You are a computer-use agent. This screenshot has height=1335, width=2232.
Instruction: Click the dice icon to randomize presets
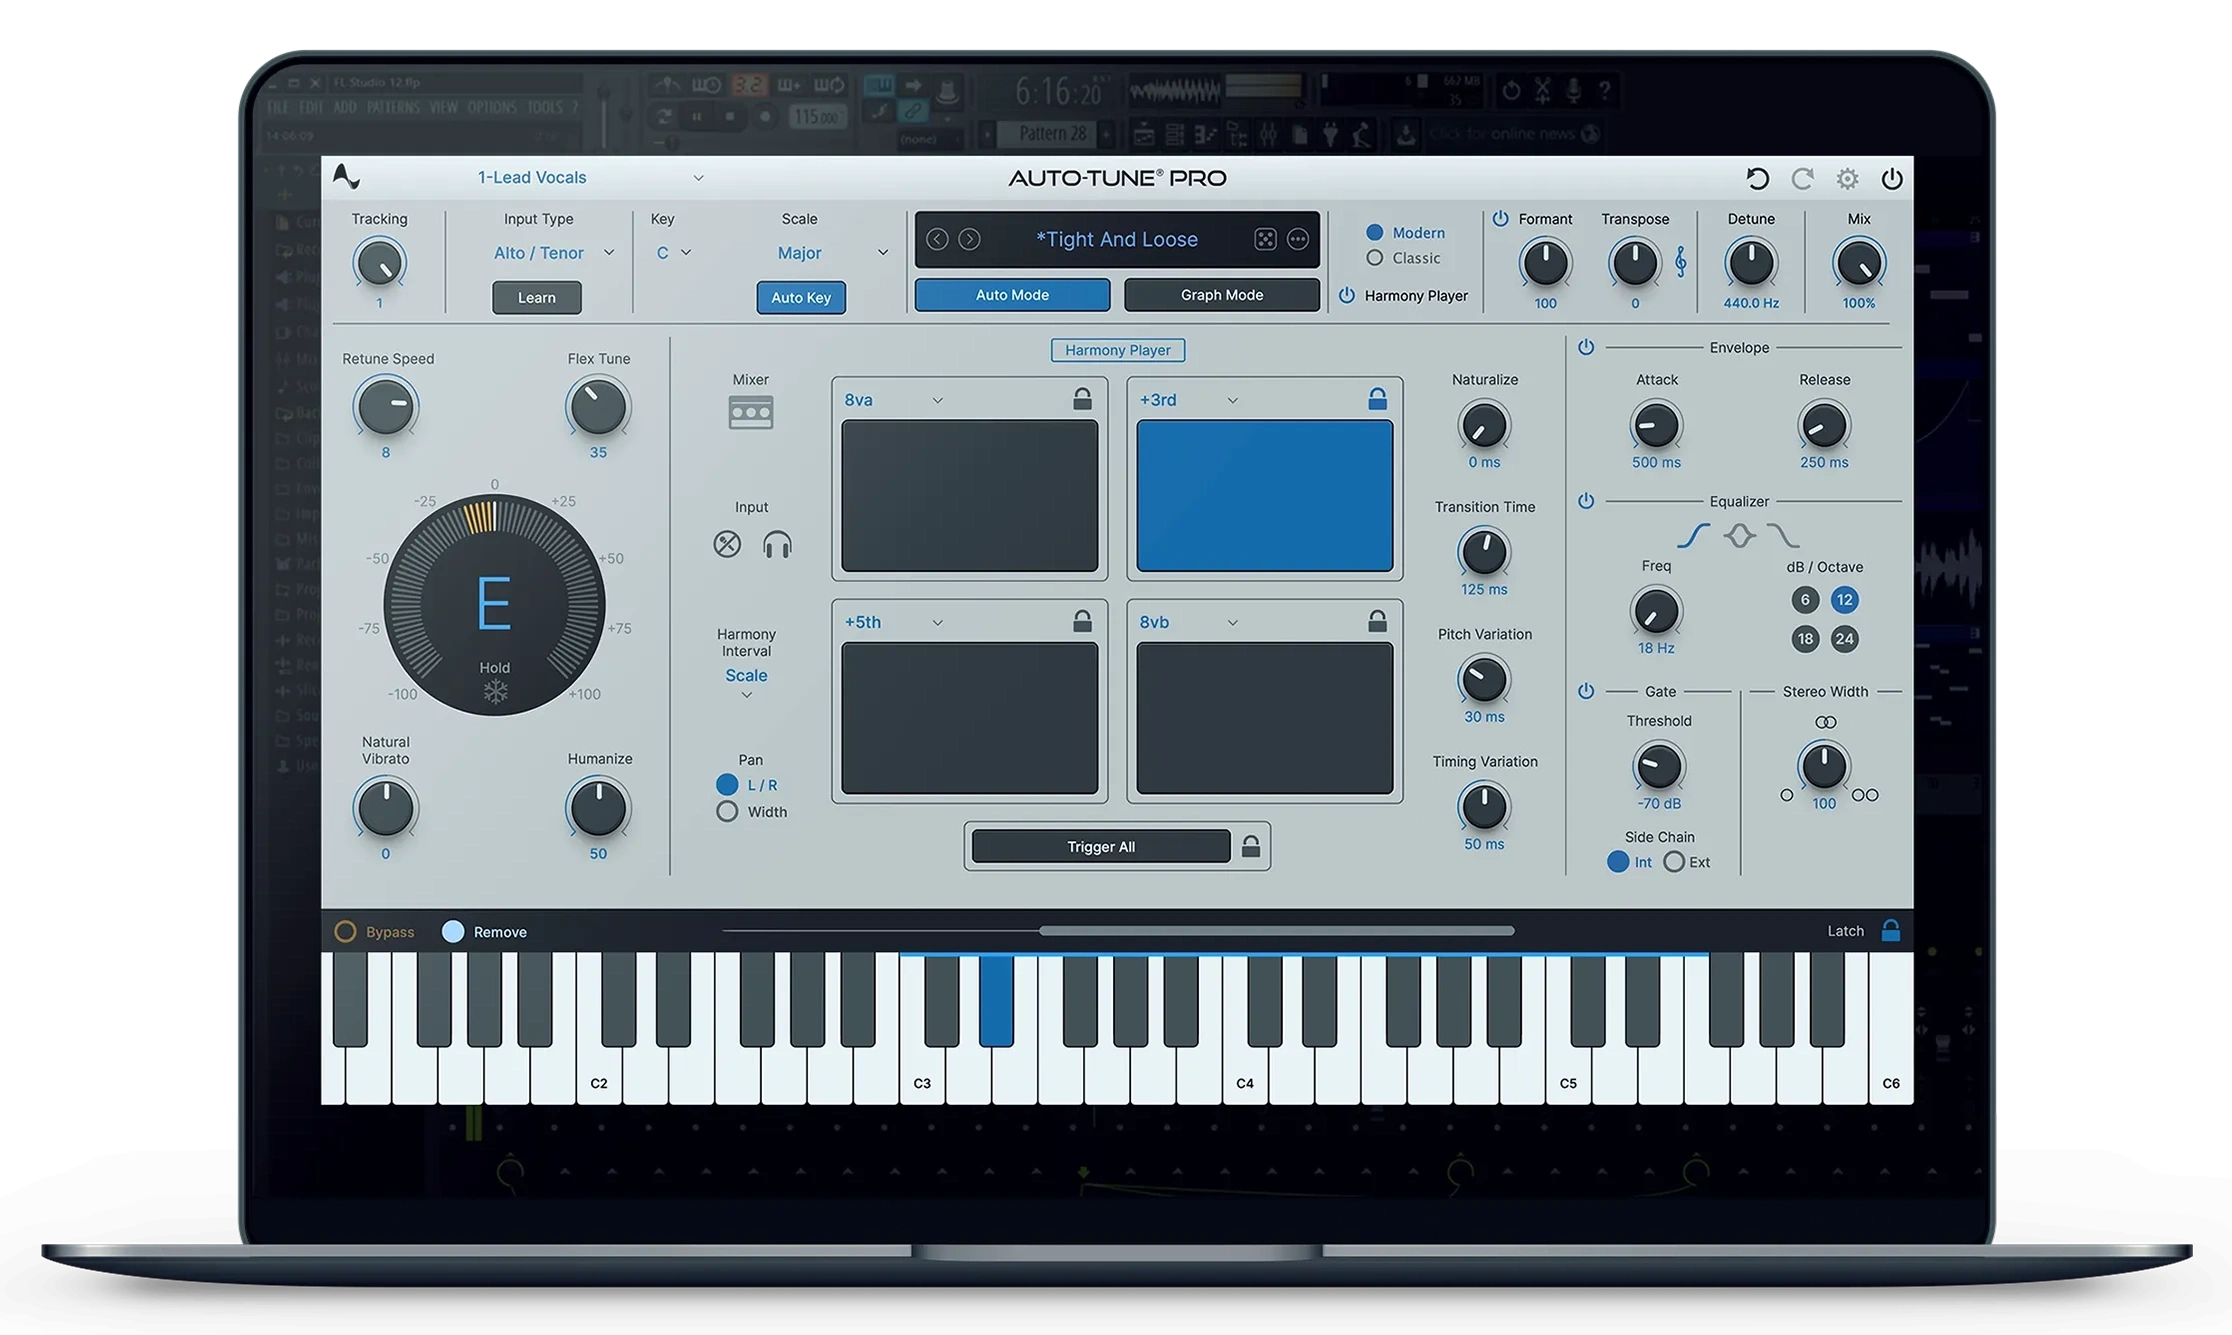[1266, 239]
